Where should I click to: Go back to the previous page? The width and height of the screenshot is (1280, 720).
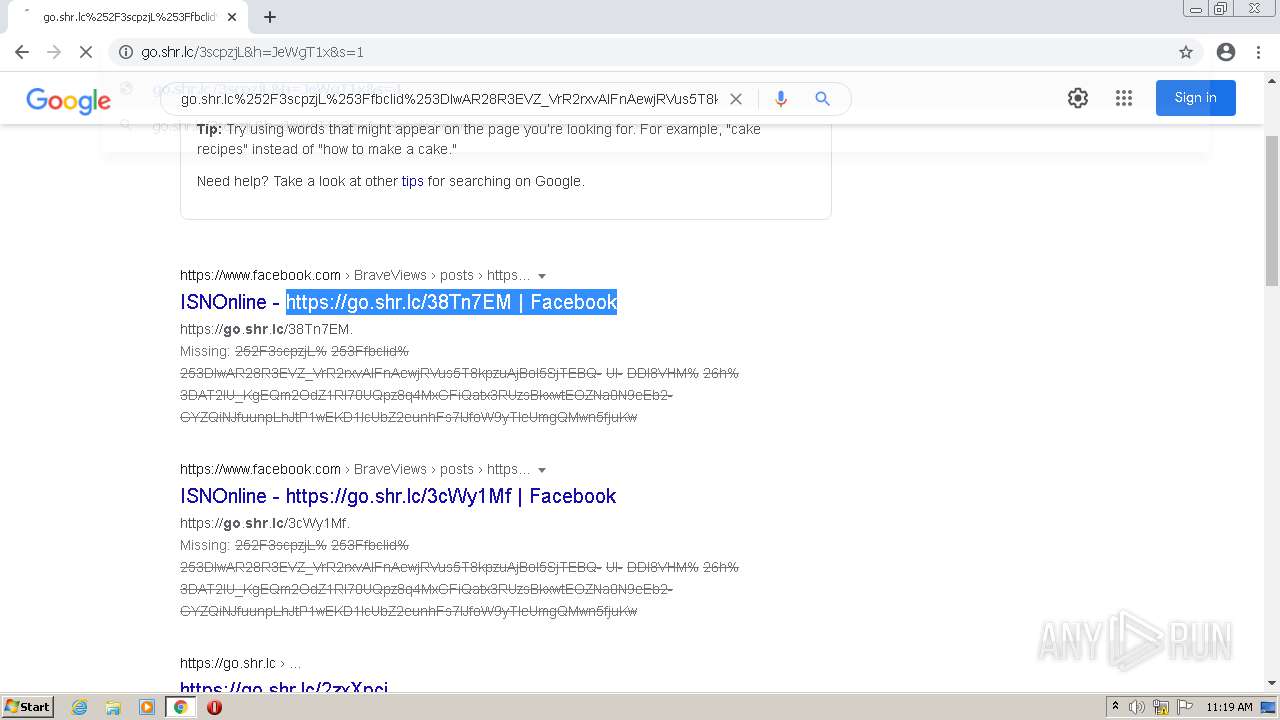point(22,52)
